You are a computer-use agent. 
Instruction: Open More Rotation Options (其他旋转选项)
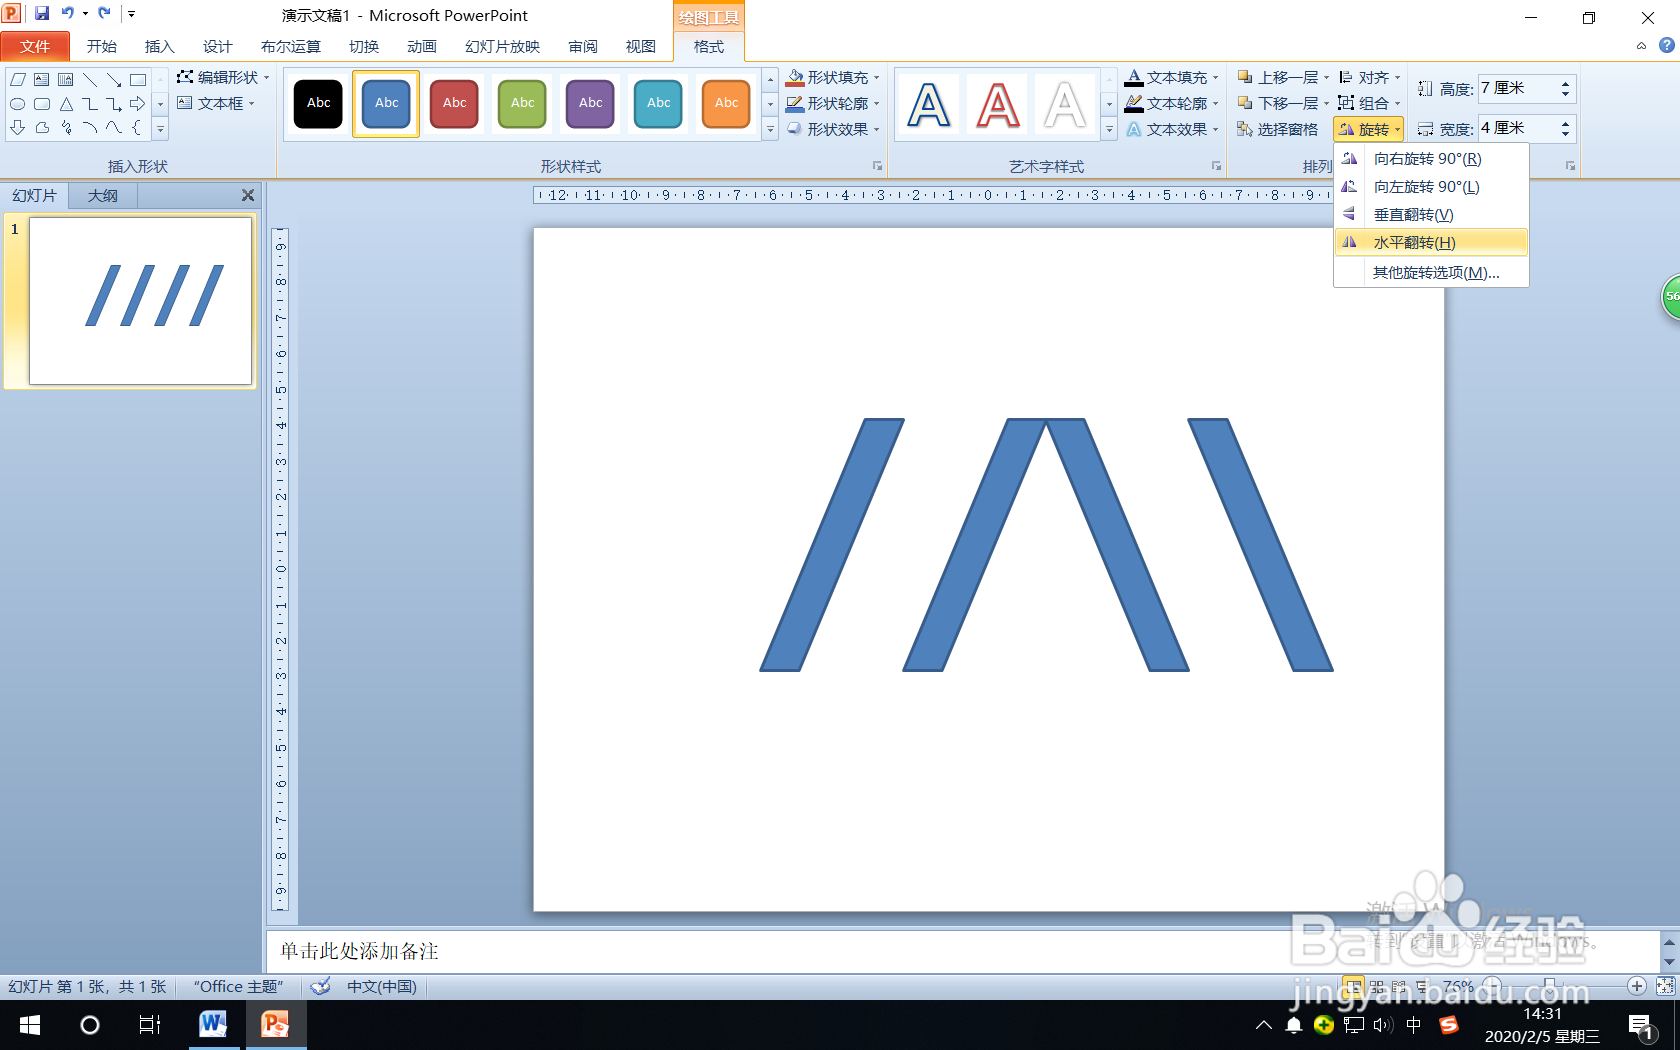pyautogui.click(x=1431, y=273)
